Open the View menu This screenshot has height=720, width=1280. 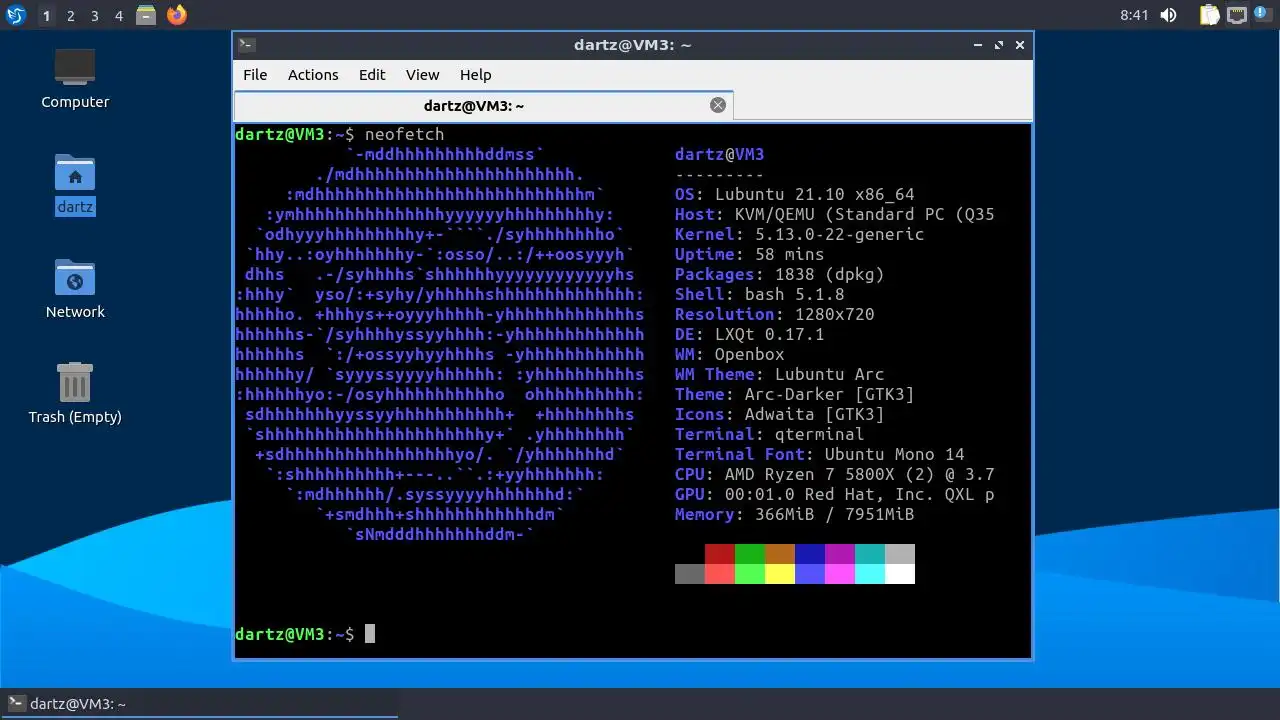[x=422, y=75]
